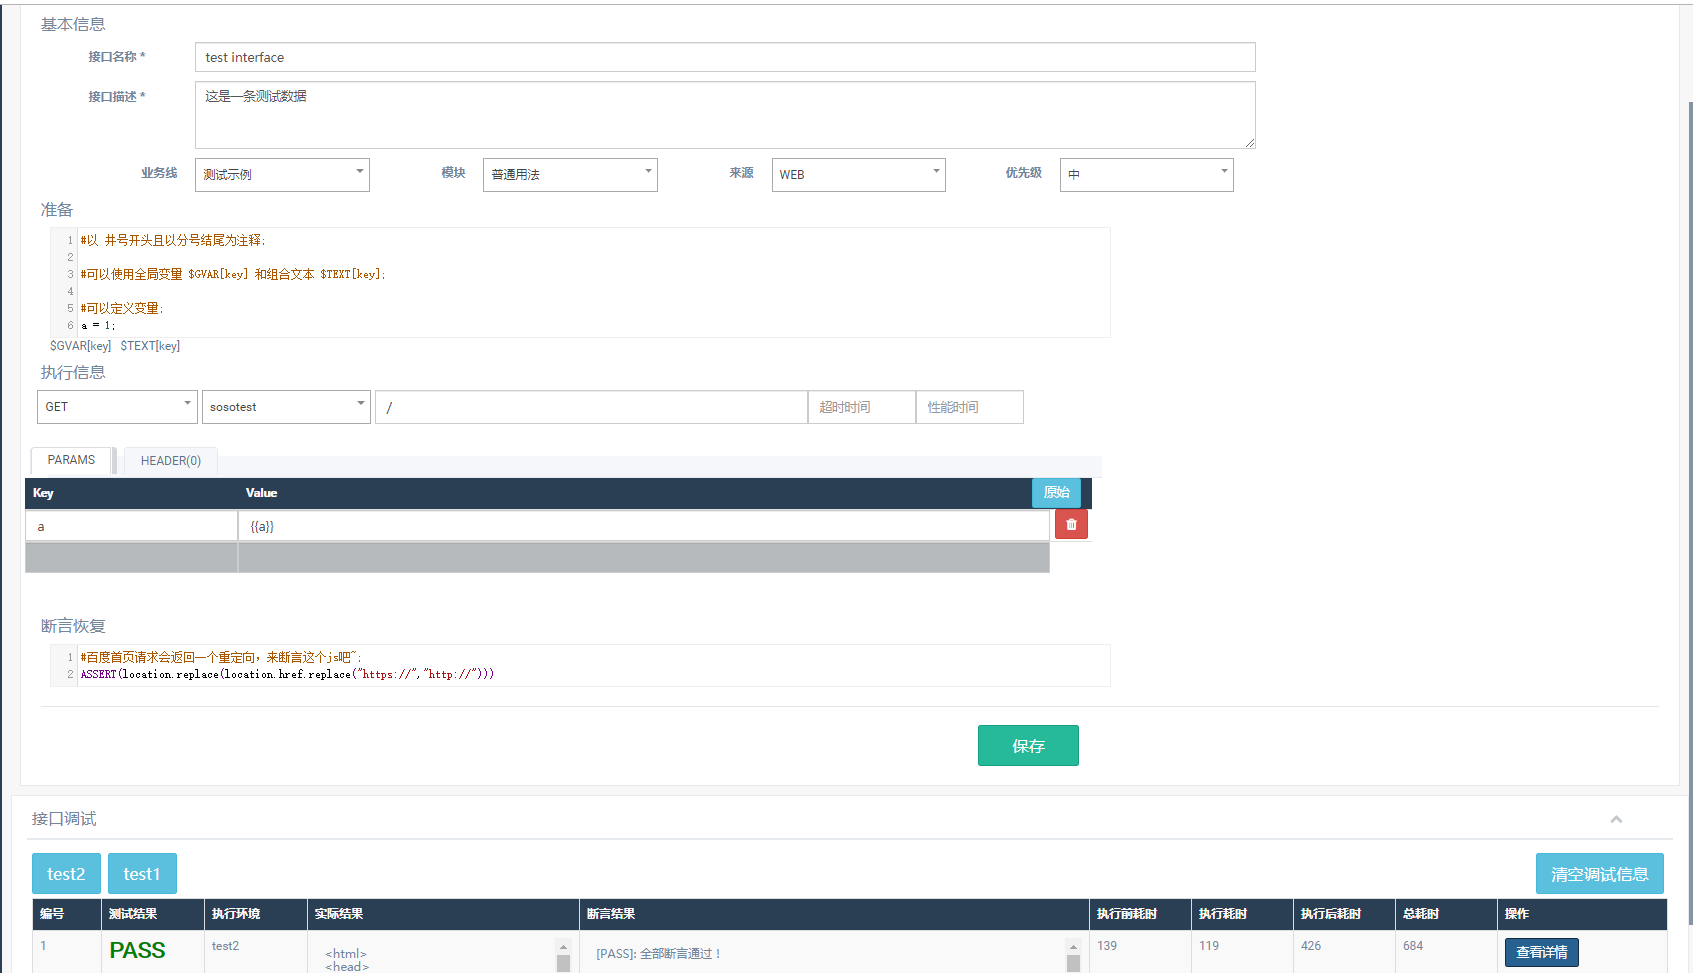The image size is (1693, 973).
Task: Click the 断言结果 cell scroll-up arrow
Action: click(1073, 946)
